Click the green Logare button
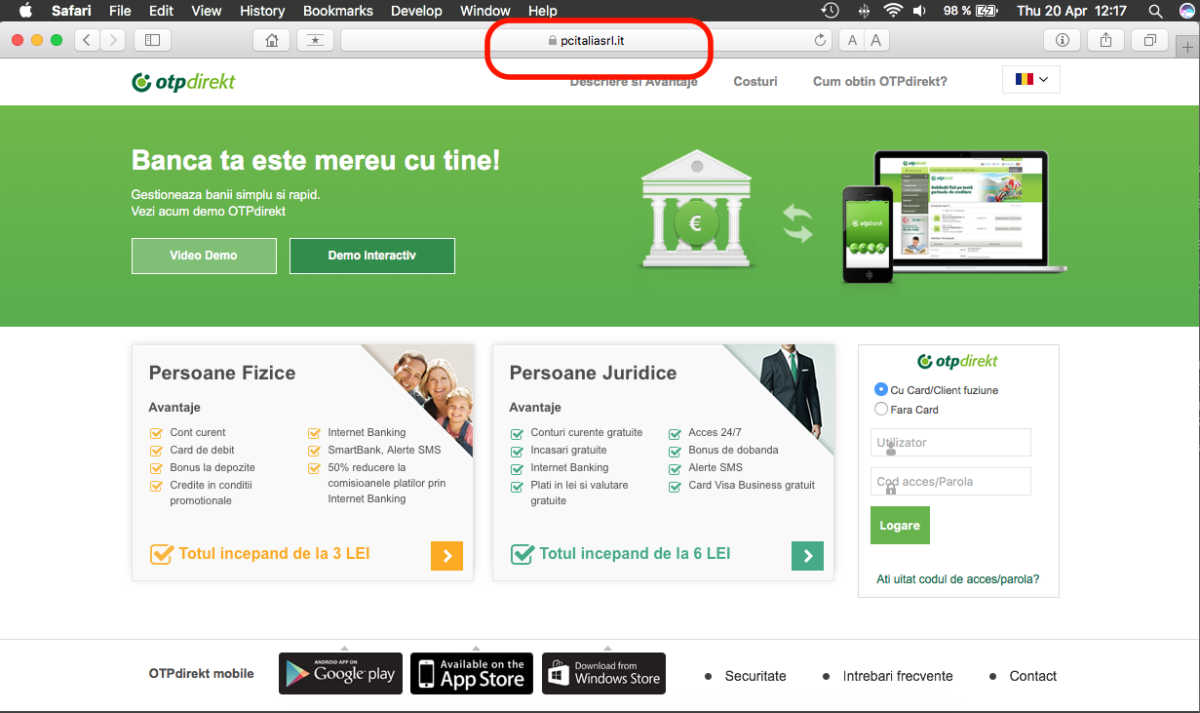 (900, 525)
